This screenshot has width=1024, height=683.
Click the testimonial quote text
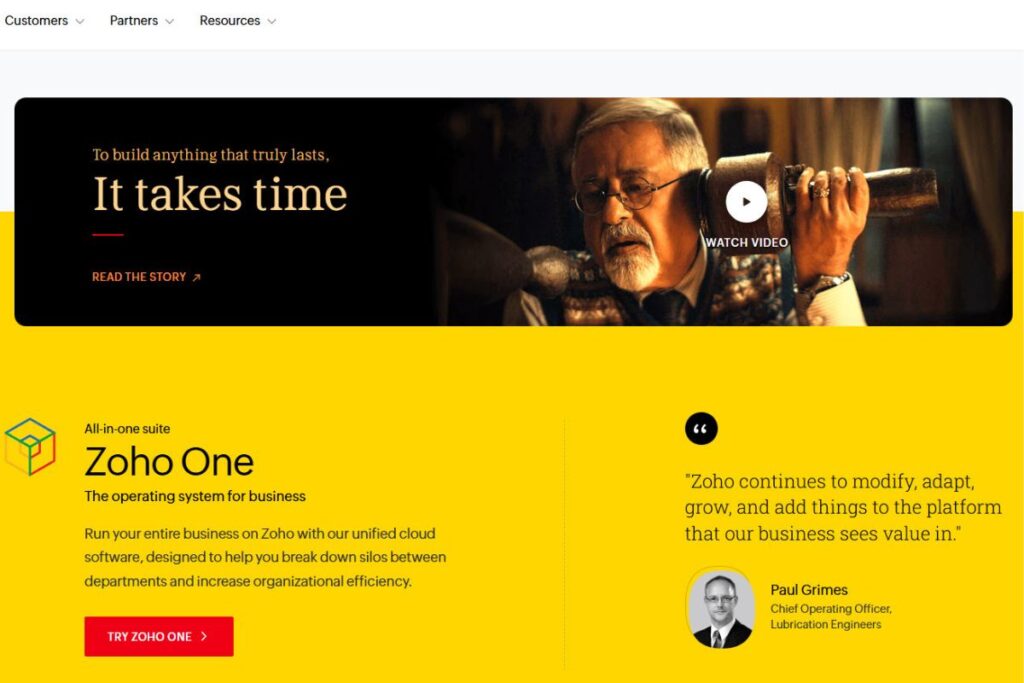pyautogui.click(x=843, y=507)
